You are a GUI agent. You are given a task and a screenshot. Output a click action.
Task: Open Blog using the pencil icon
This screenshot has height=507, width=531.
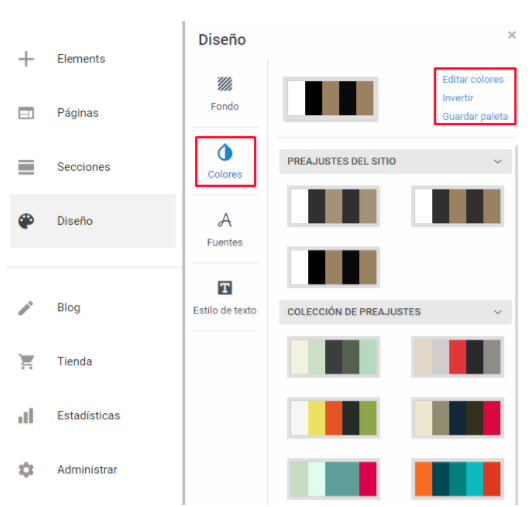(x=26, y=308)
